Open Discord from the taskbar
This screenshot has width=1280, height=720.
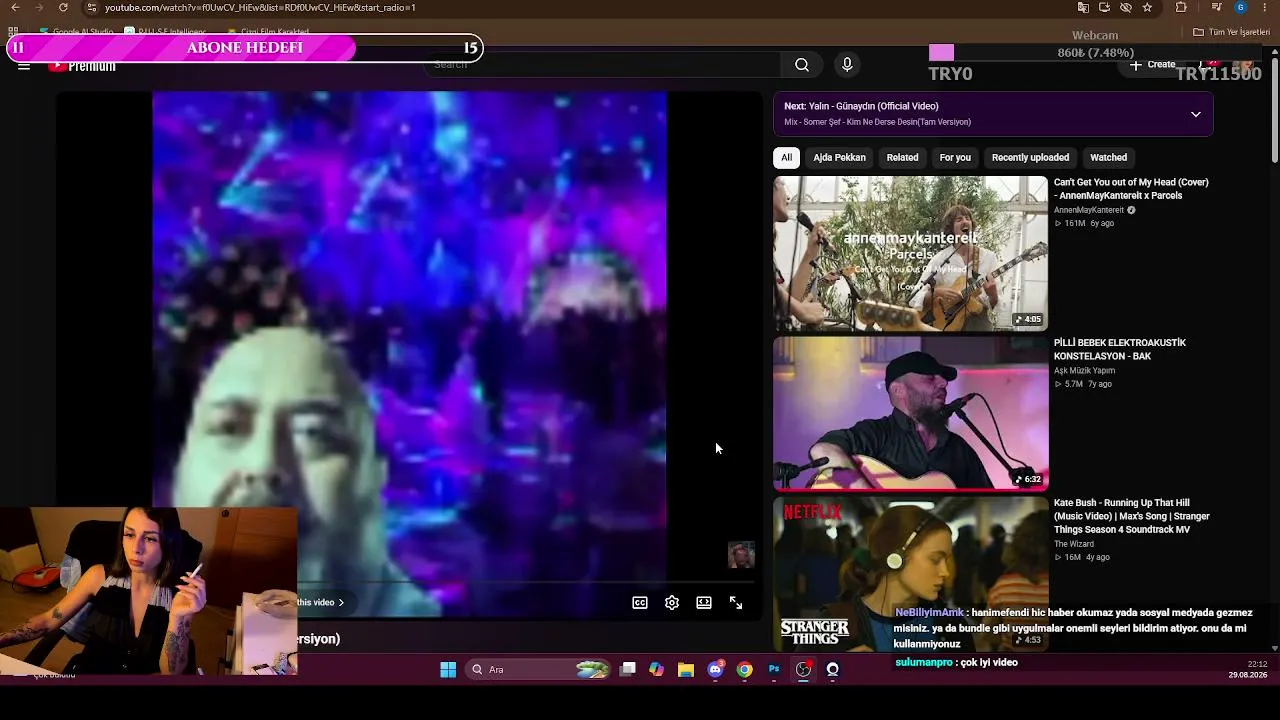[715, 670]
